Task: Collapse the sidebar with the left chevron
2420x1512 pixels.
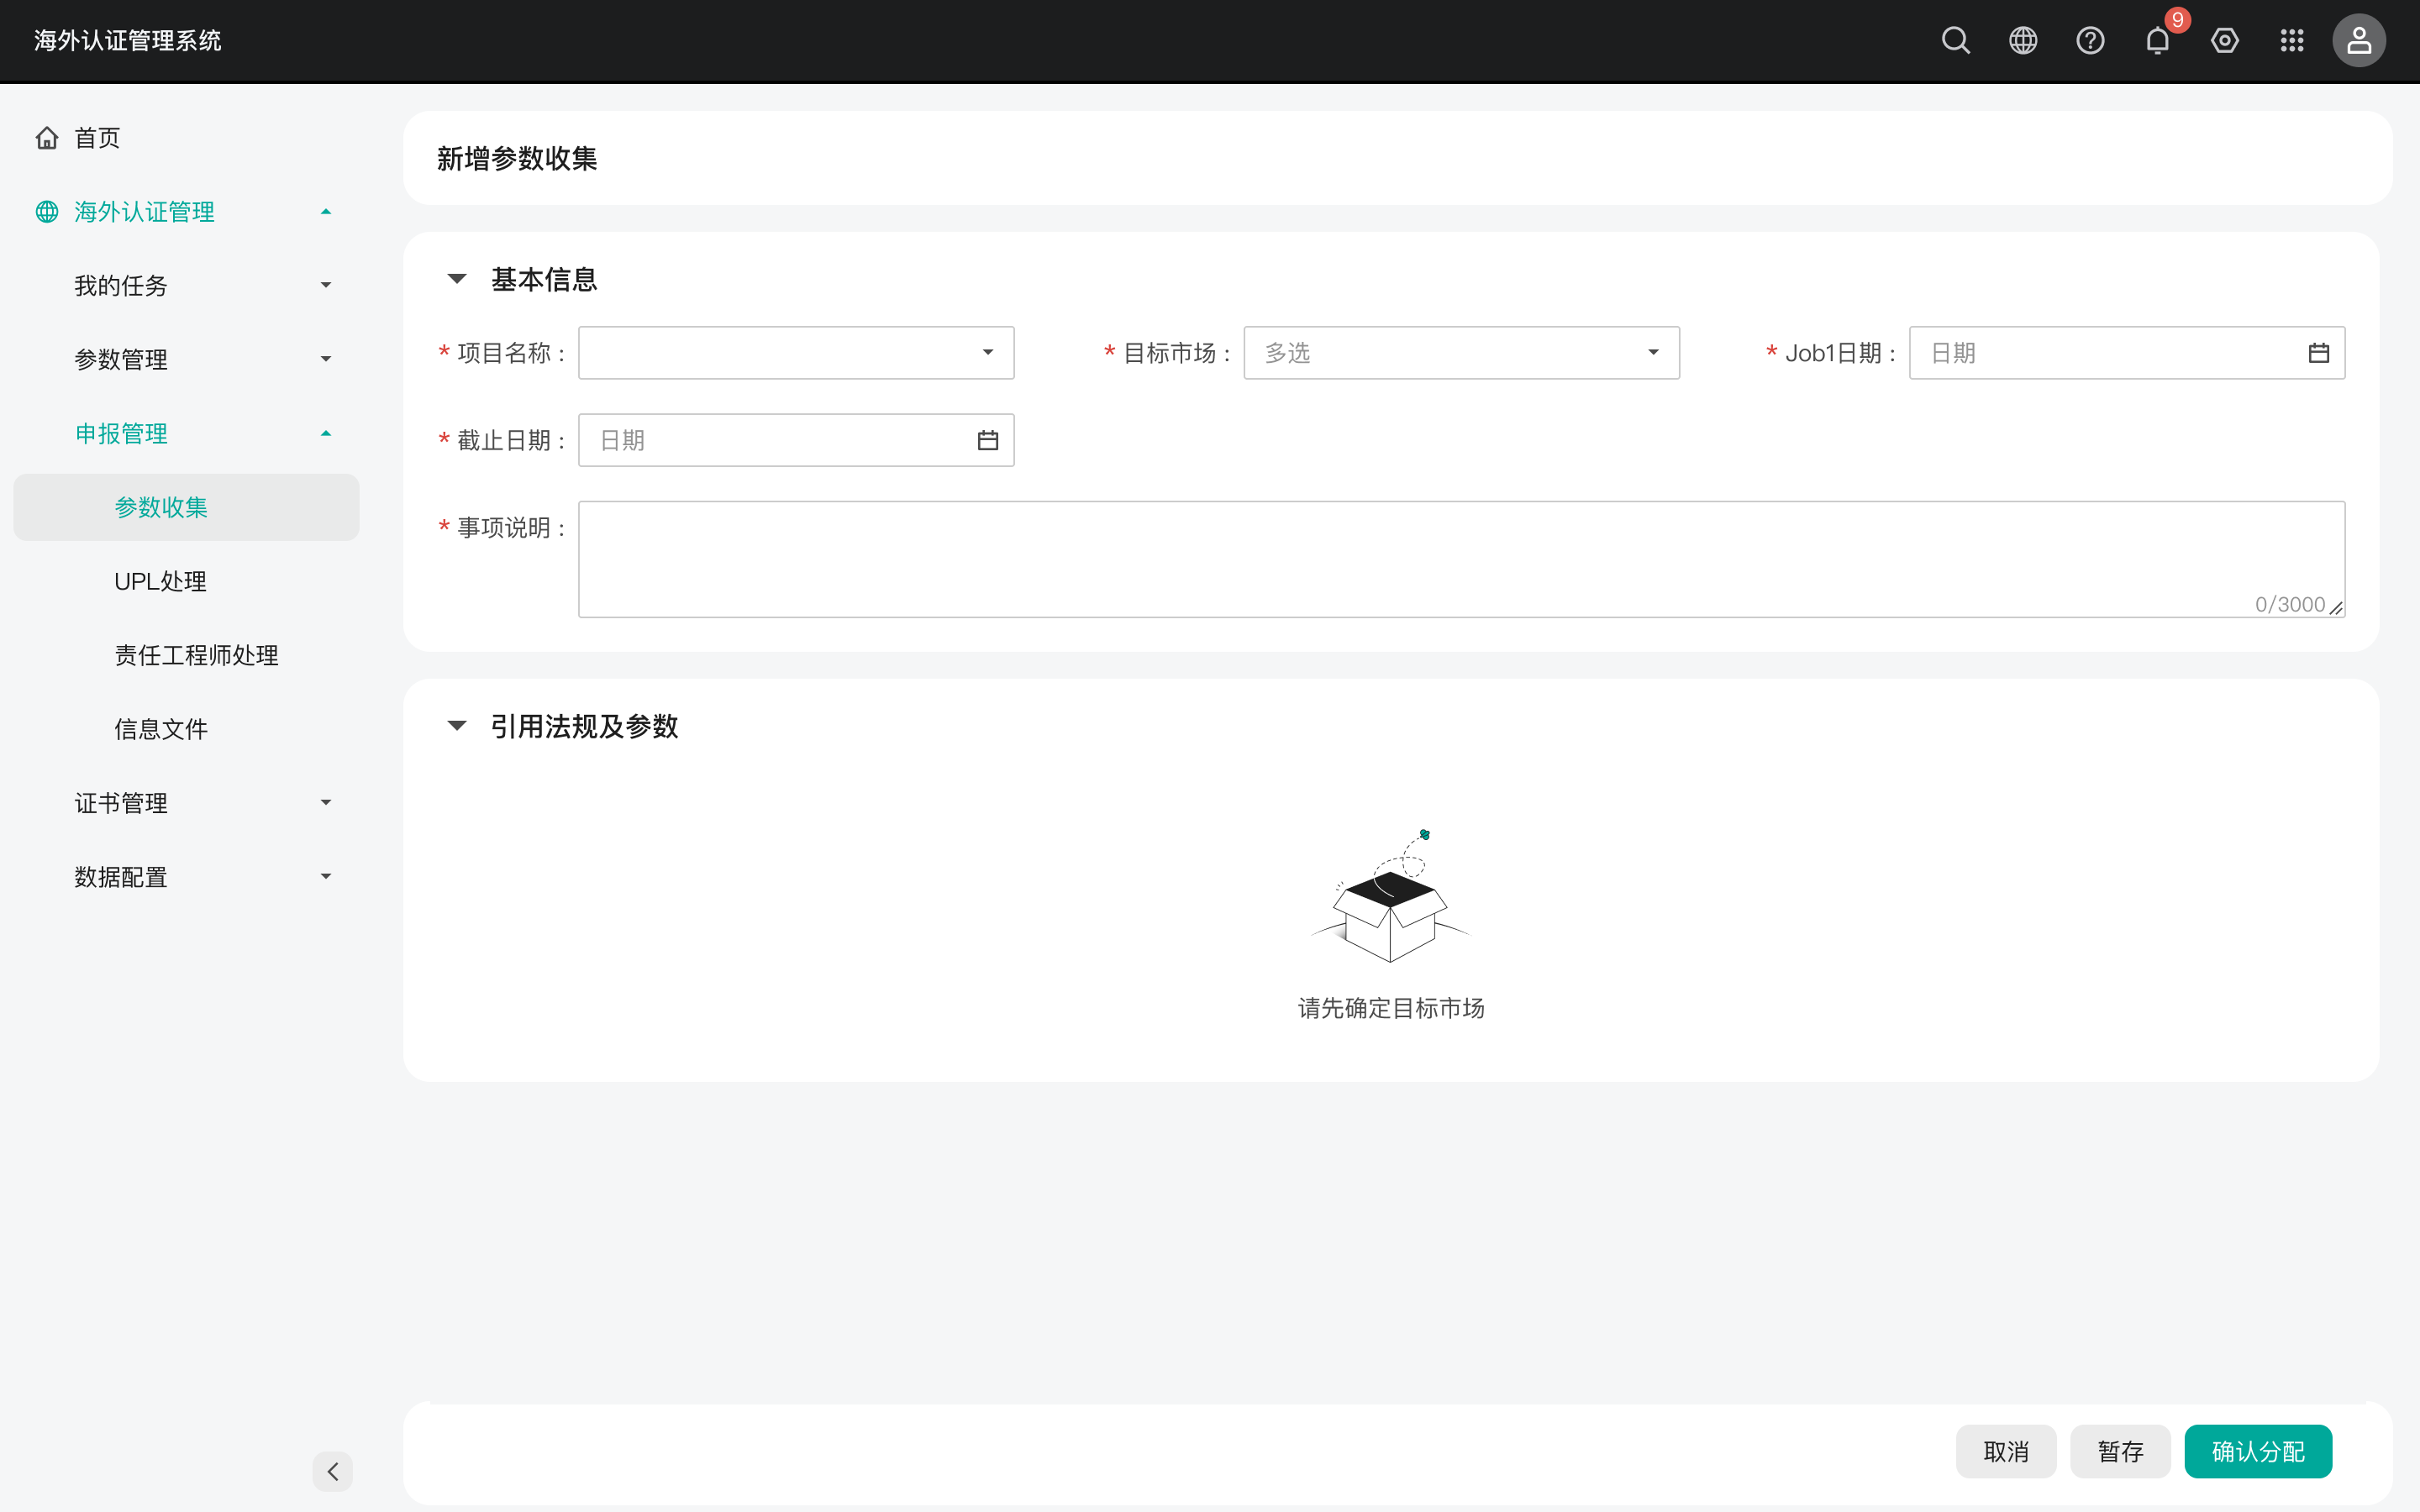Action: point(333,1471)
